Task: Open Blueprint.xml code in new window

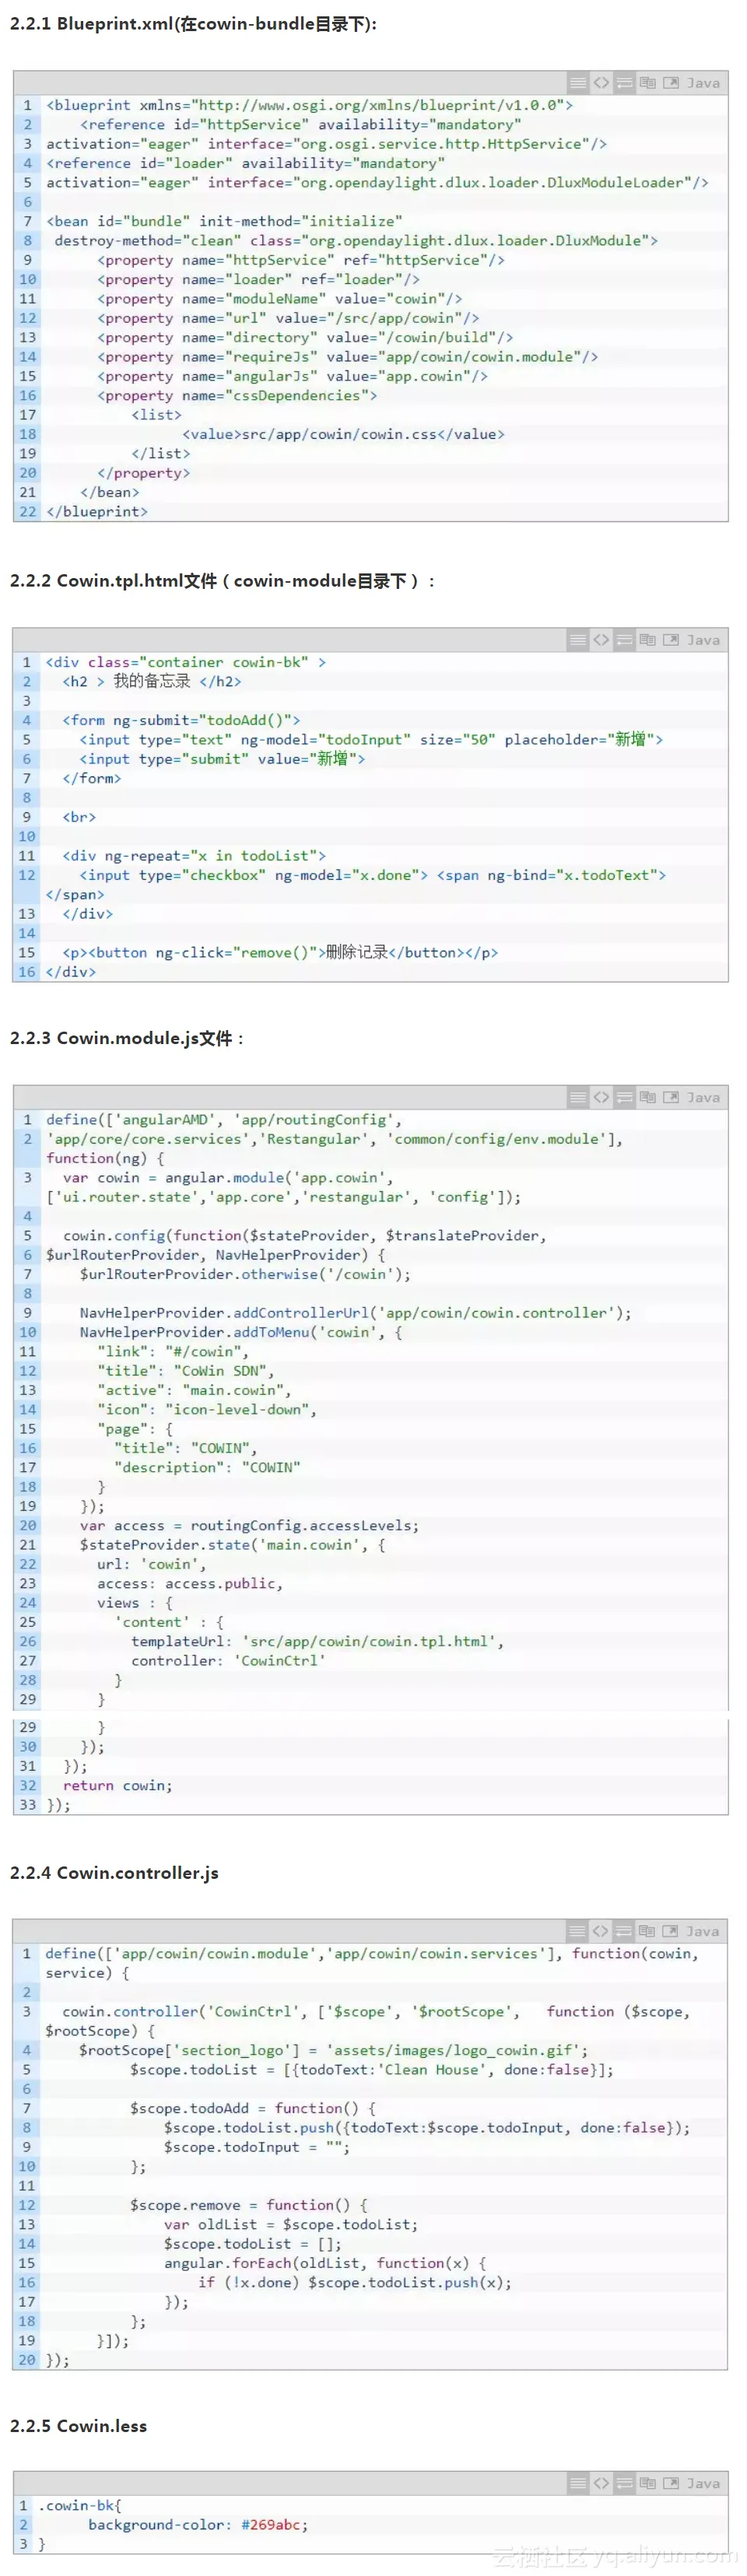Action: coord(670,83)
